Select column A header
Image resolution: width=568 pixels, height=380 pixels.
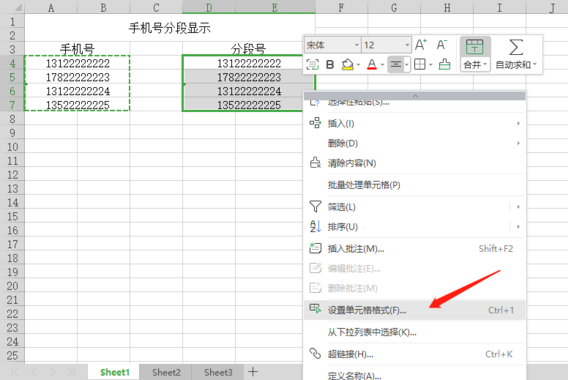click(x=51, y=7)
